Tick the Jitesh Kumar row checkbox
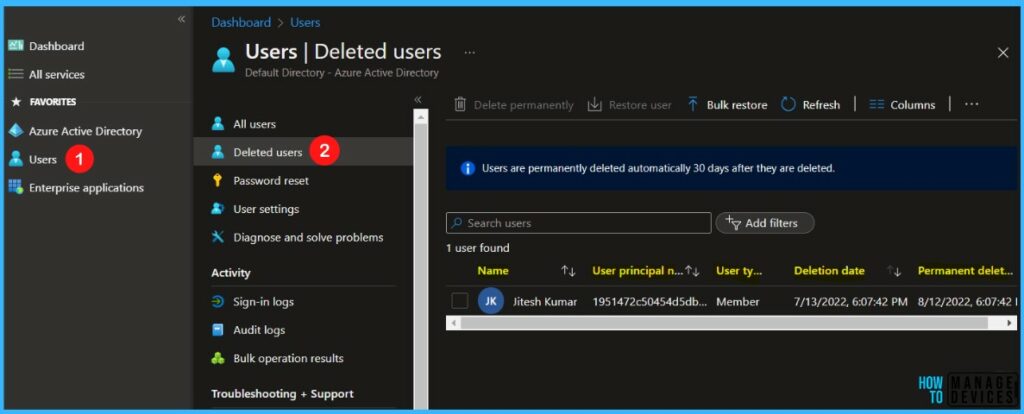This screenshot has height=414, width=1024. click(460, 301)
